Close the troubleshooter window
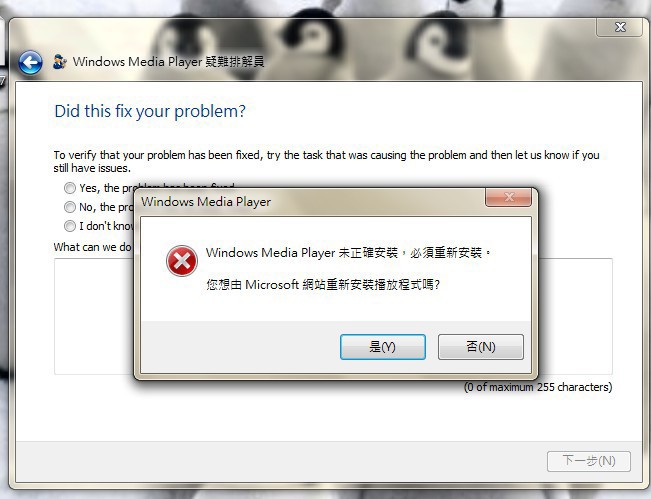This screenshot has height=499, width=651. 619,27
